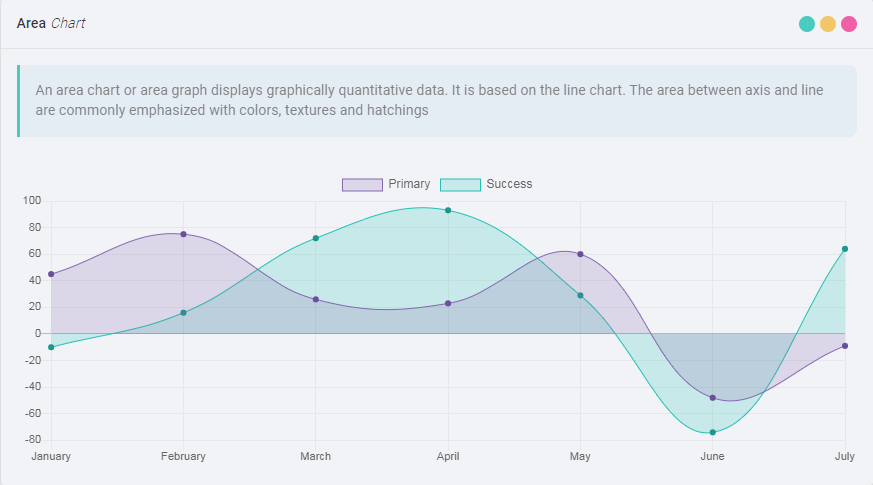Click the Primary data point at April
The height and width of the screenshot is (485, 873).
click(448, 303)
